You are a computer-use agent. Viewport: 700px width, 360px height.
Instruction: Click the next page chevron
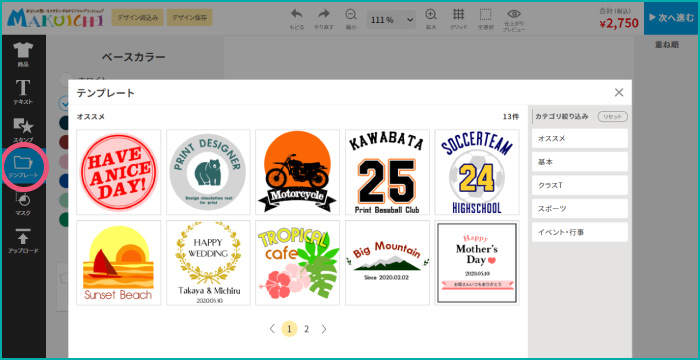point(324,329)
